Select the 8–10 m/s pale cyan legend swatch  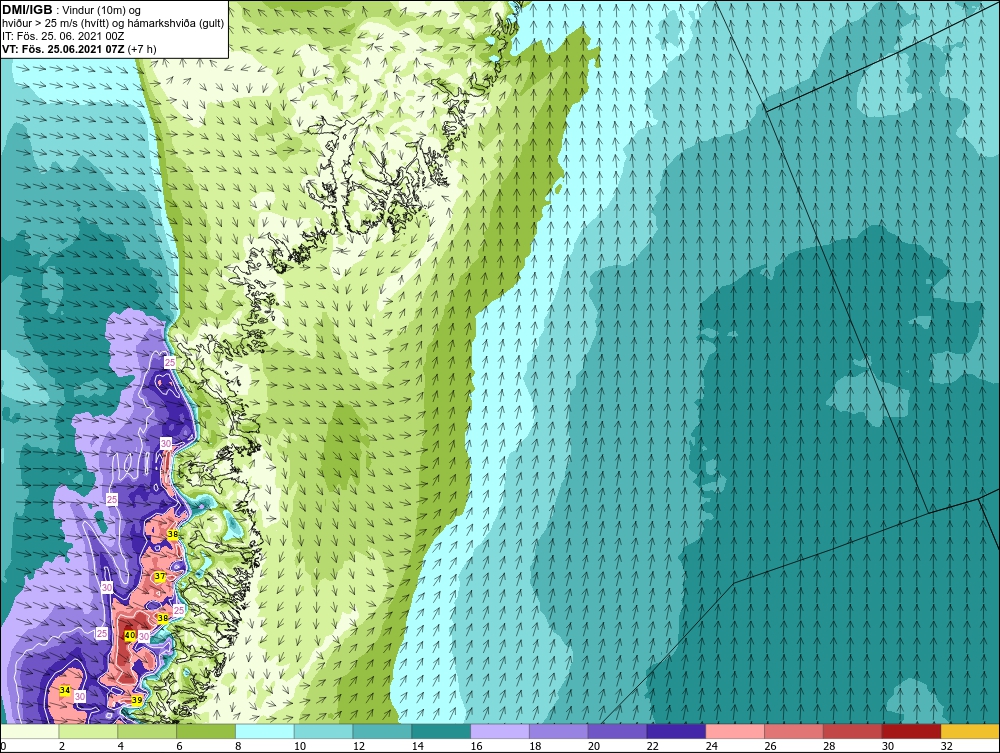(x=265, y=731)
